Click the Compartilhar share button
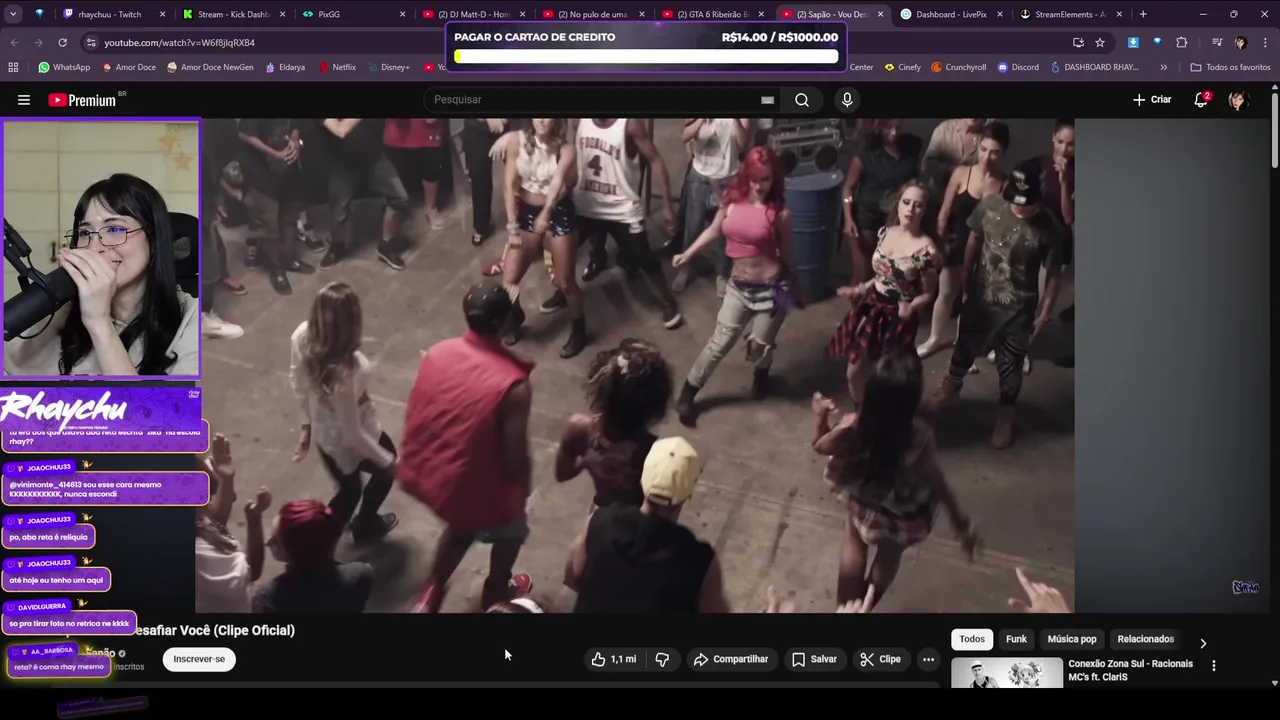This screenshot has height=720, width=1280. 731,659
